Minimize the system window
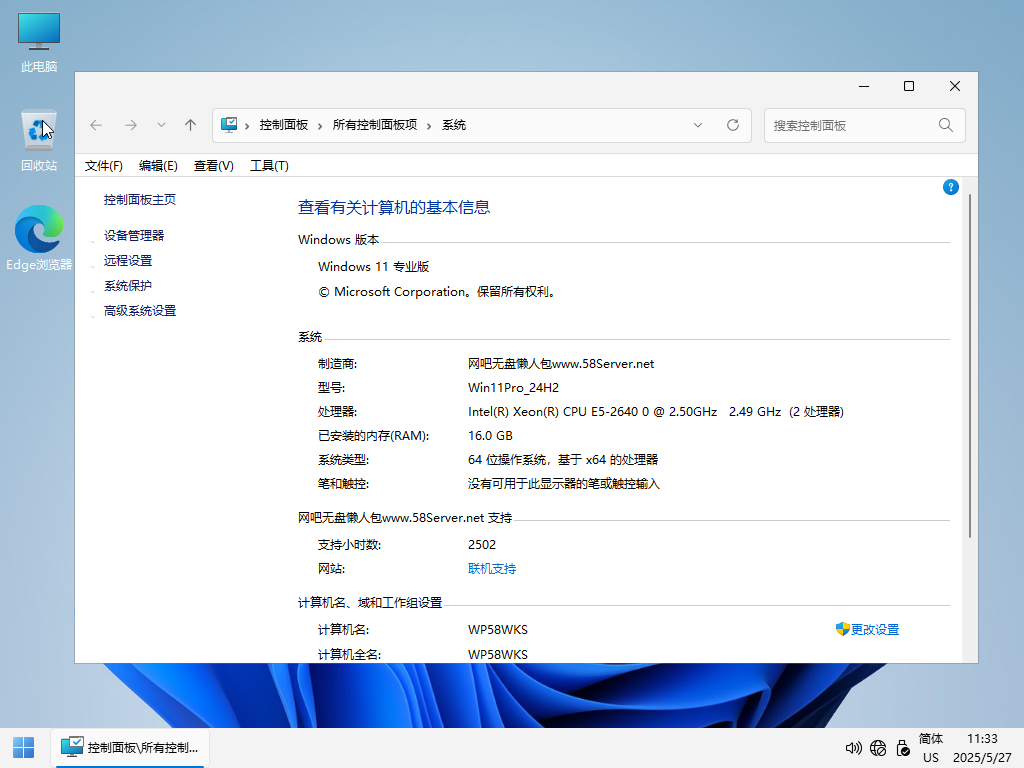 click(x=864, y=86)
